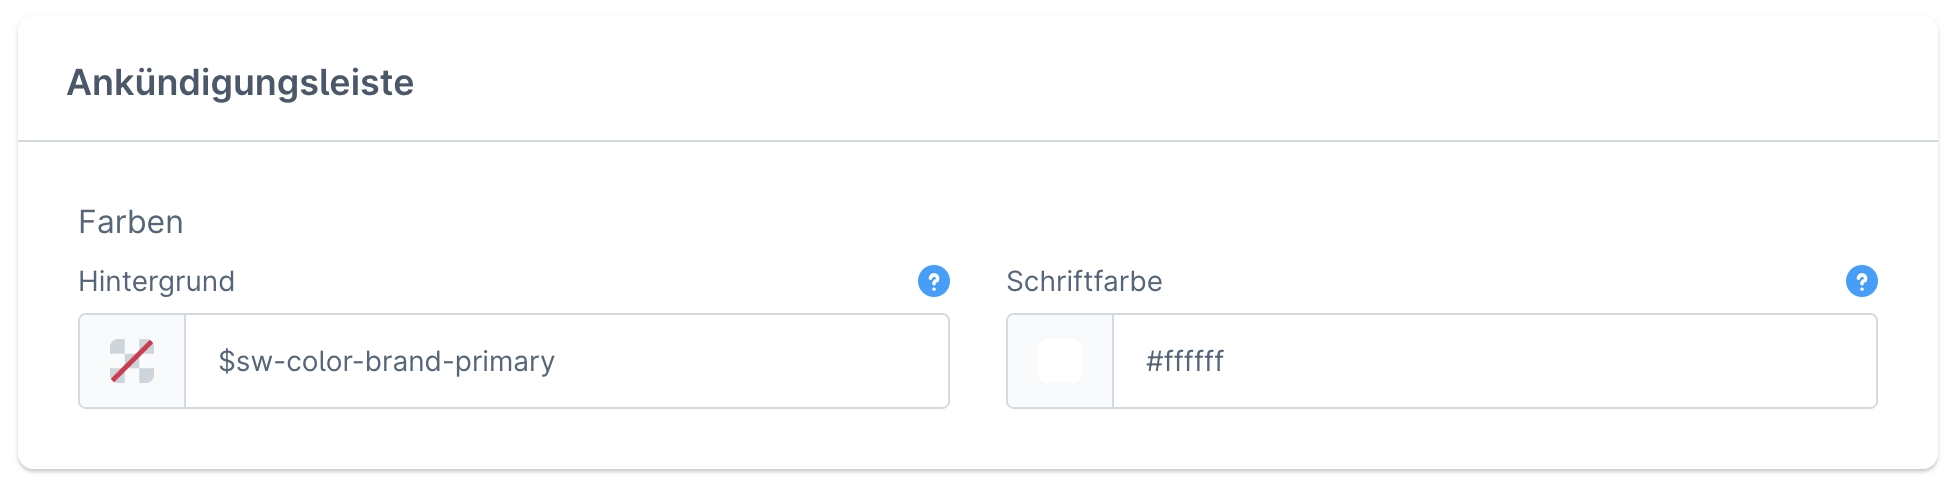
Task: Show the Schriftfarbe help tooltip icon
Action: point(1861,281)
